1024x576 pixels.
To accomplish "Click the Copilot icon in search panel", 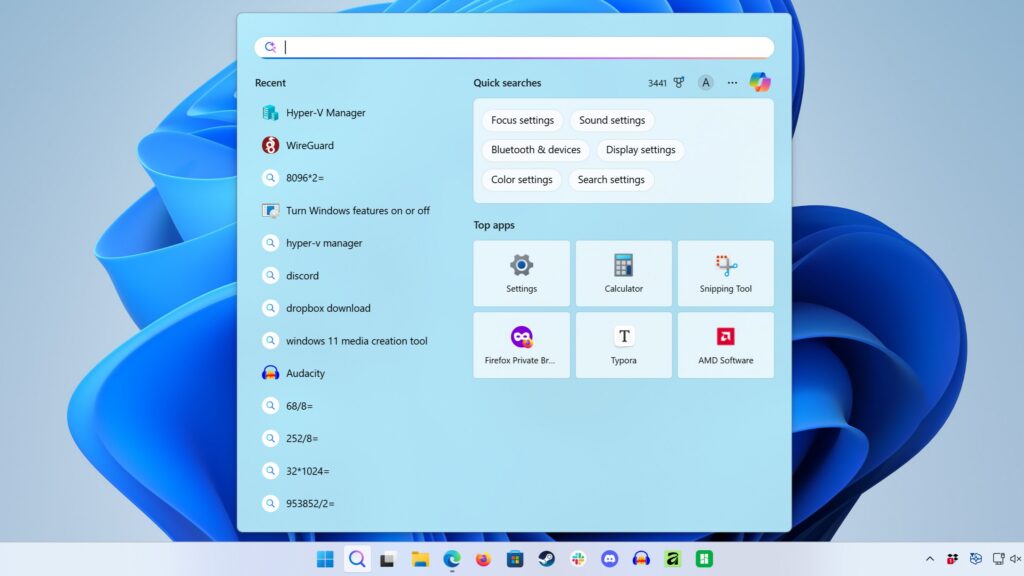I will pyautogui.click(x=760, y=83).
